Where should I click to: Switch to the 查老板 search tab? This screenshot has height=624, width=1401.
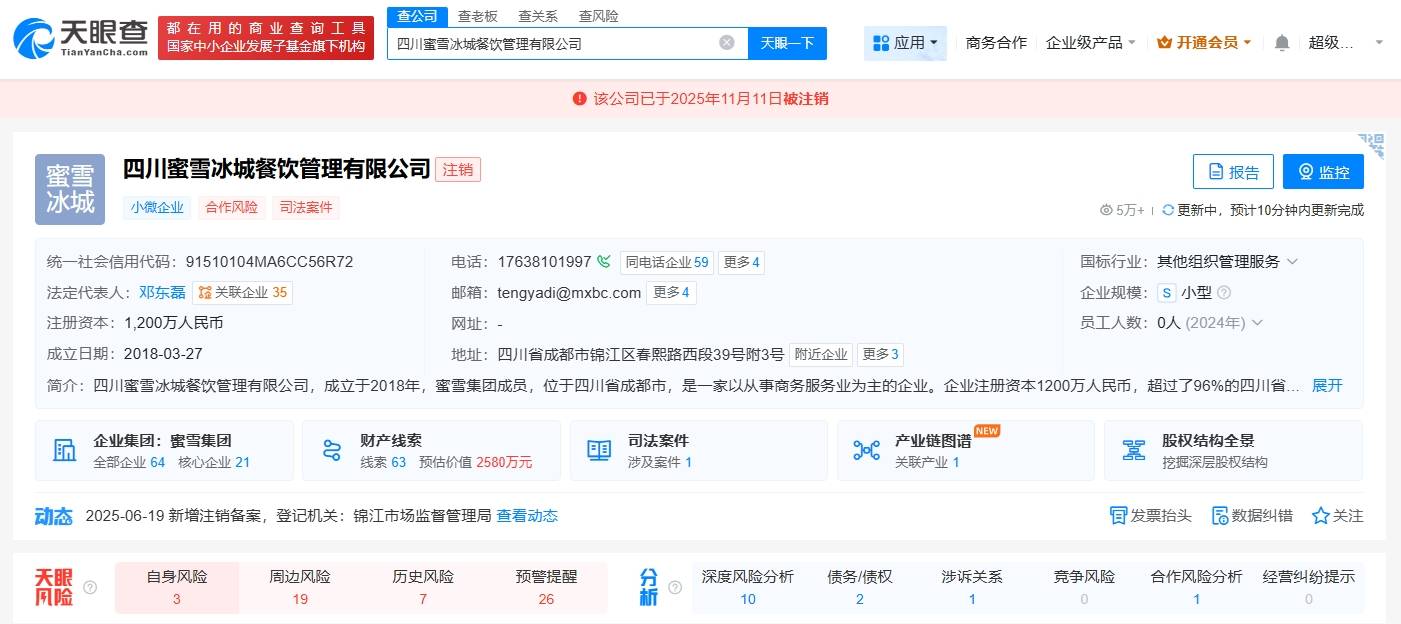pos(478,16)
